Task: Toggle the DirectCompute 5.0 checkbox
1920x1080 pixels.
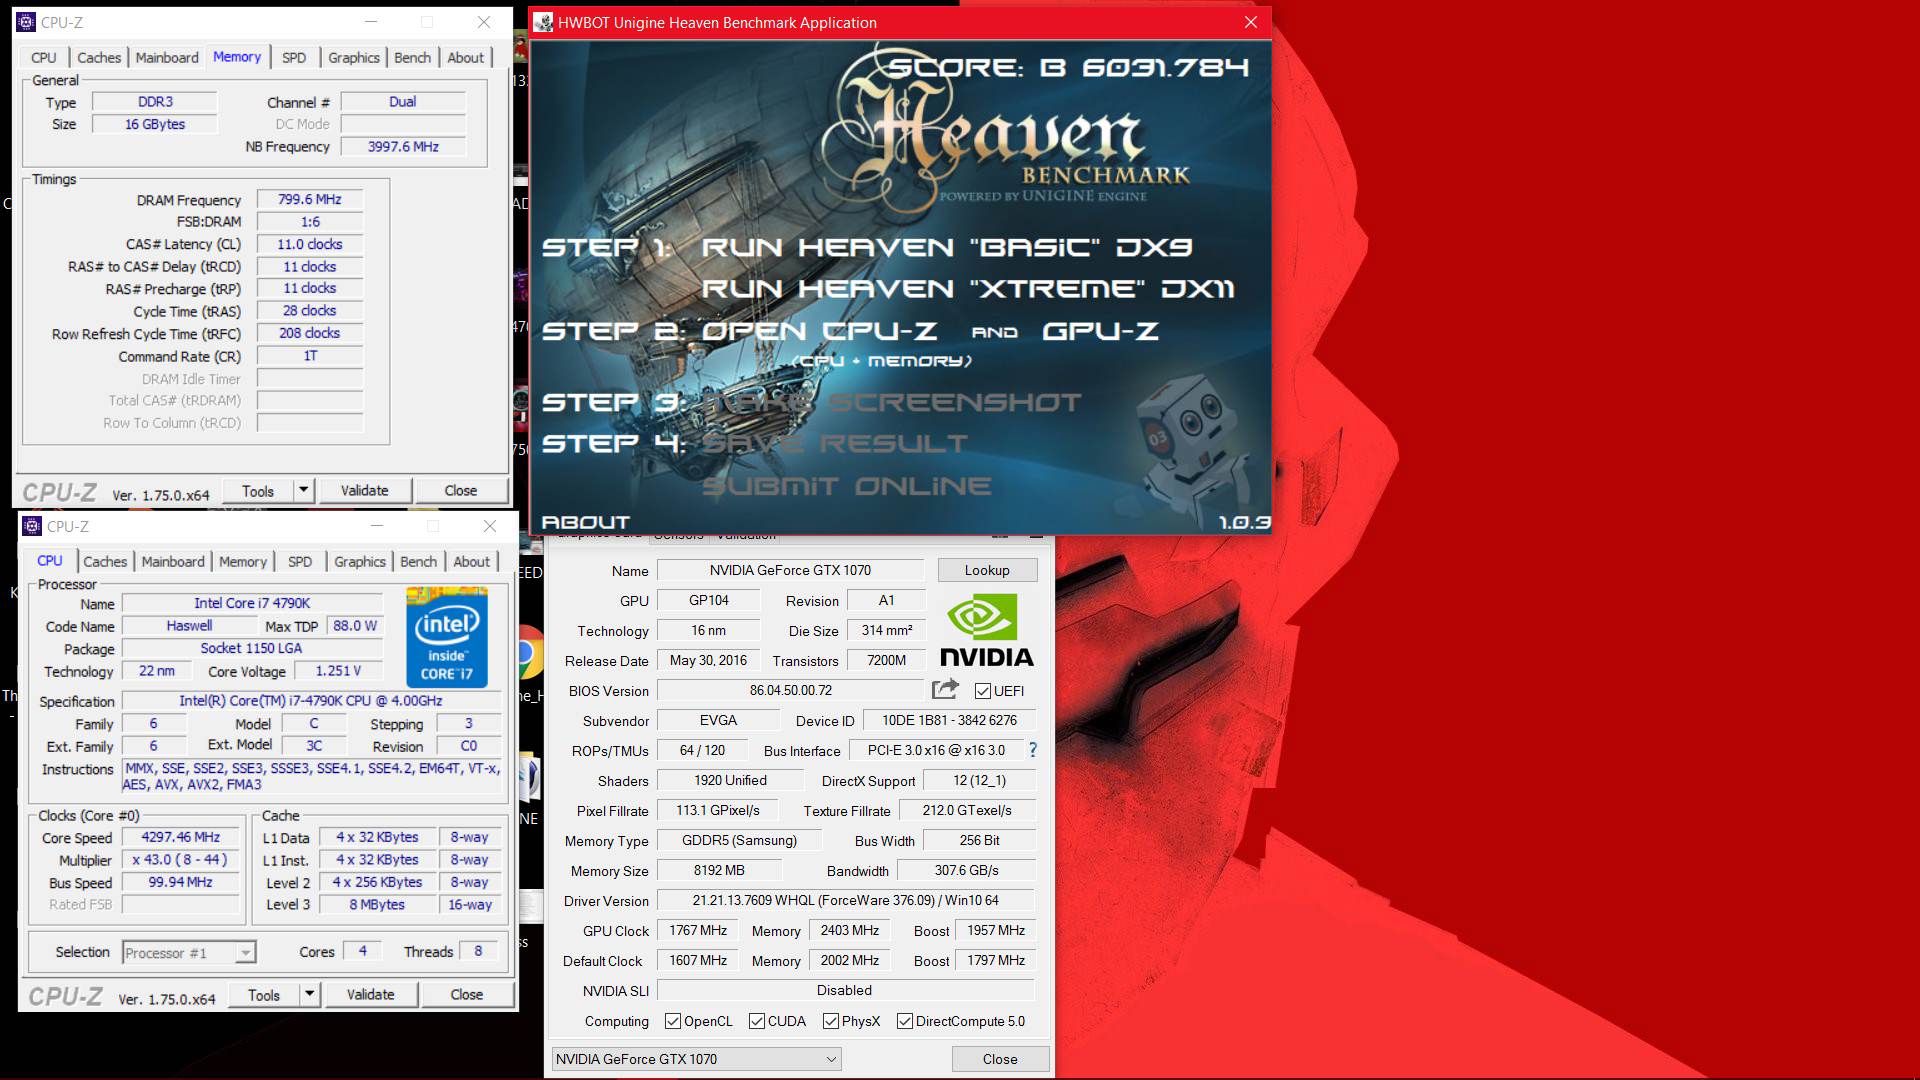Action: tap(905, 1021)
